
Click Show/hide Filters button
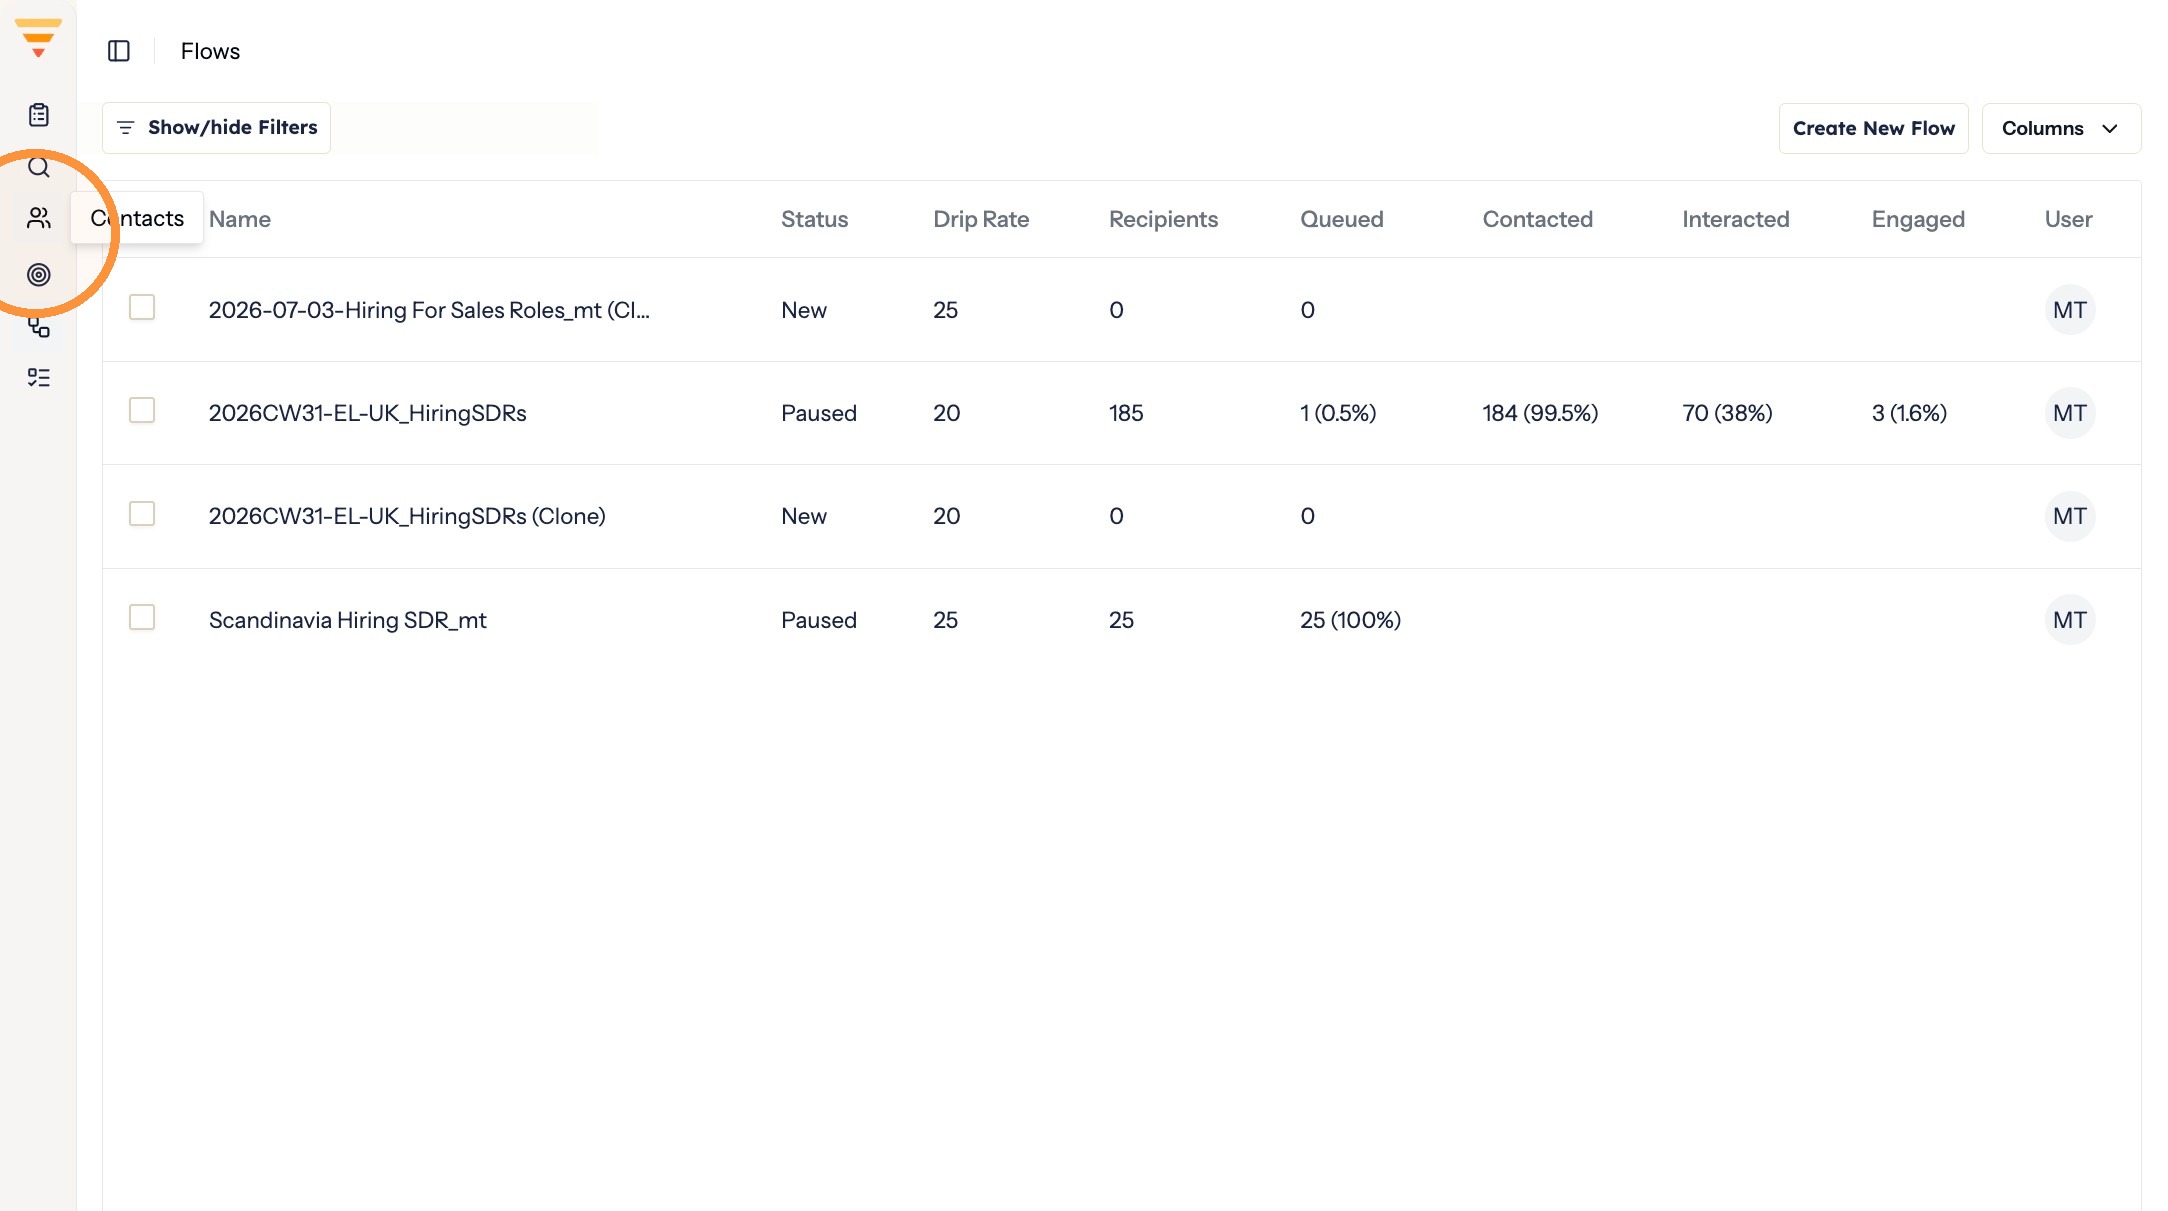(216, 128)
